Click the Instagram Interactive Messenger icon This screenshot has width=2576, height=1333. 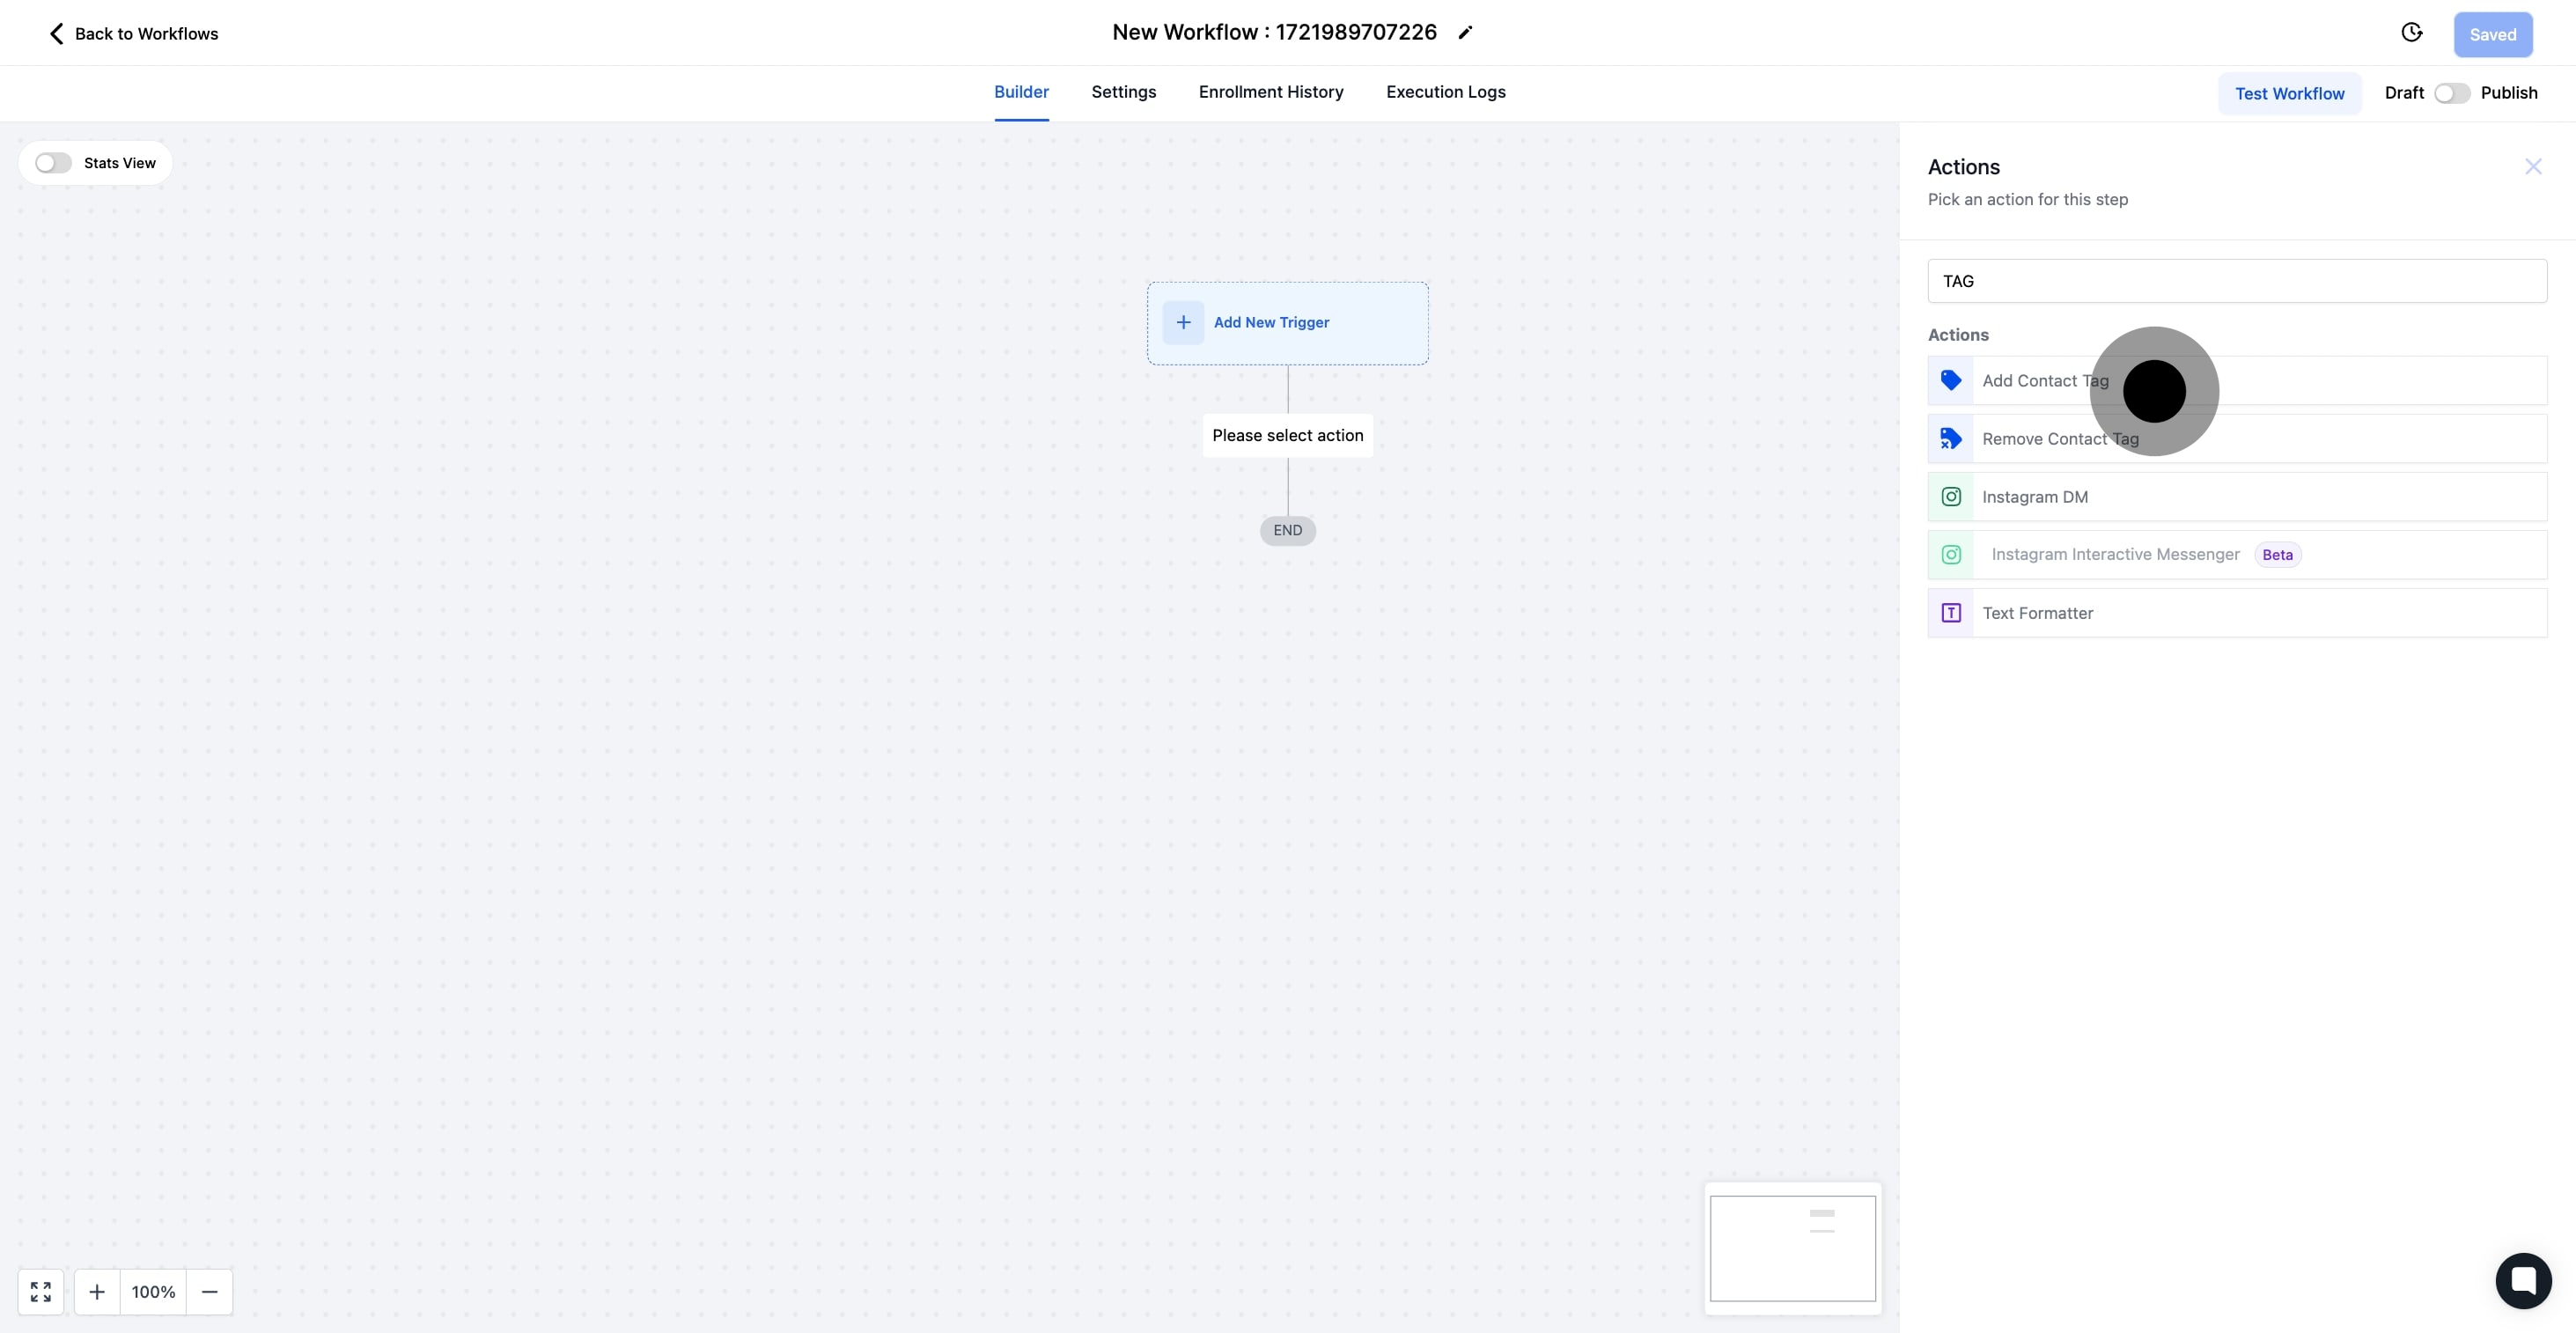click(1950, 555)
